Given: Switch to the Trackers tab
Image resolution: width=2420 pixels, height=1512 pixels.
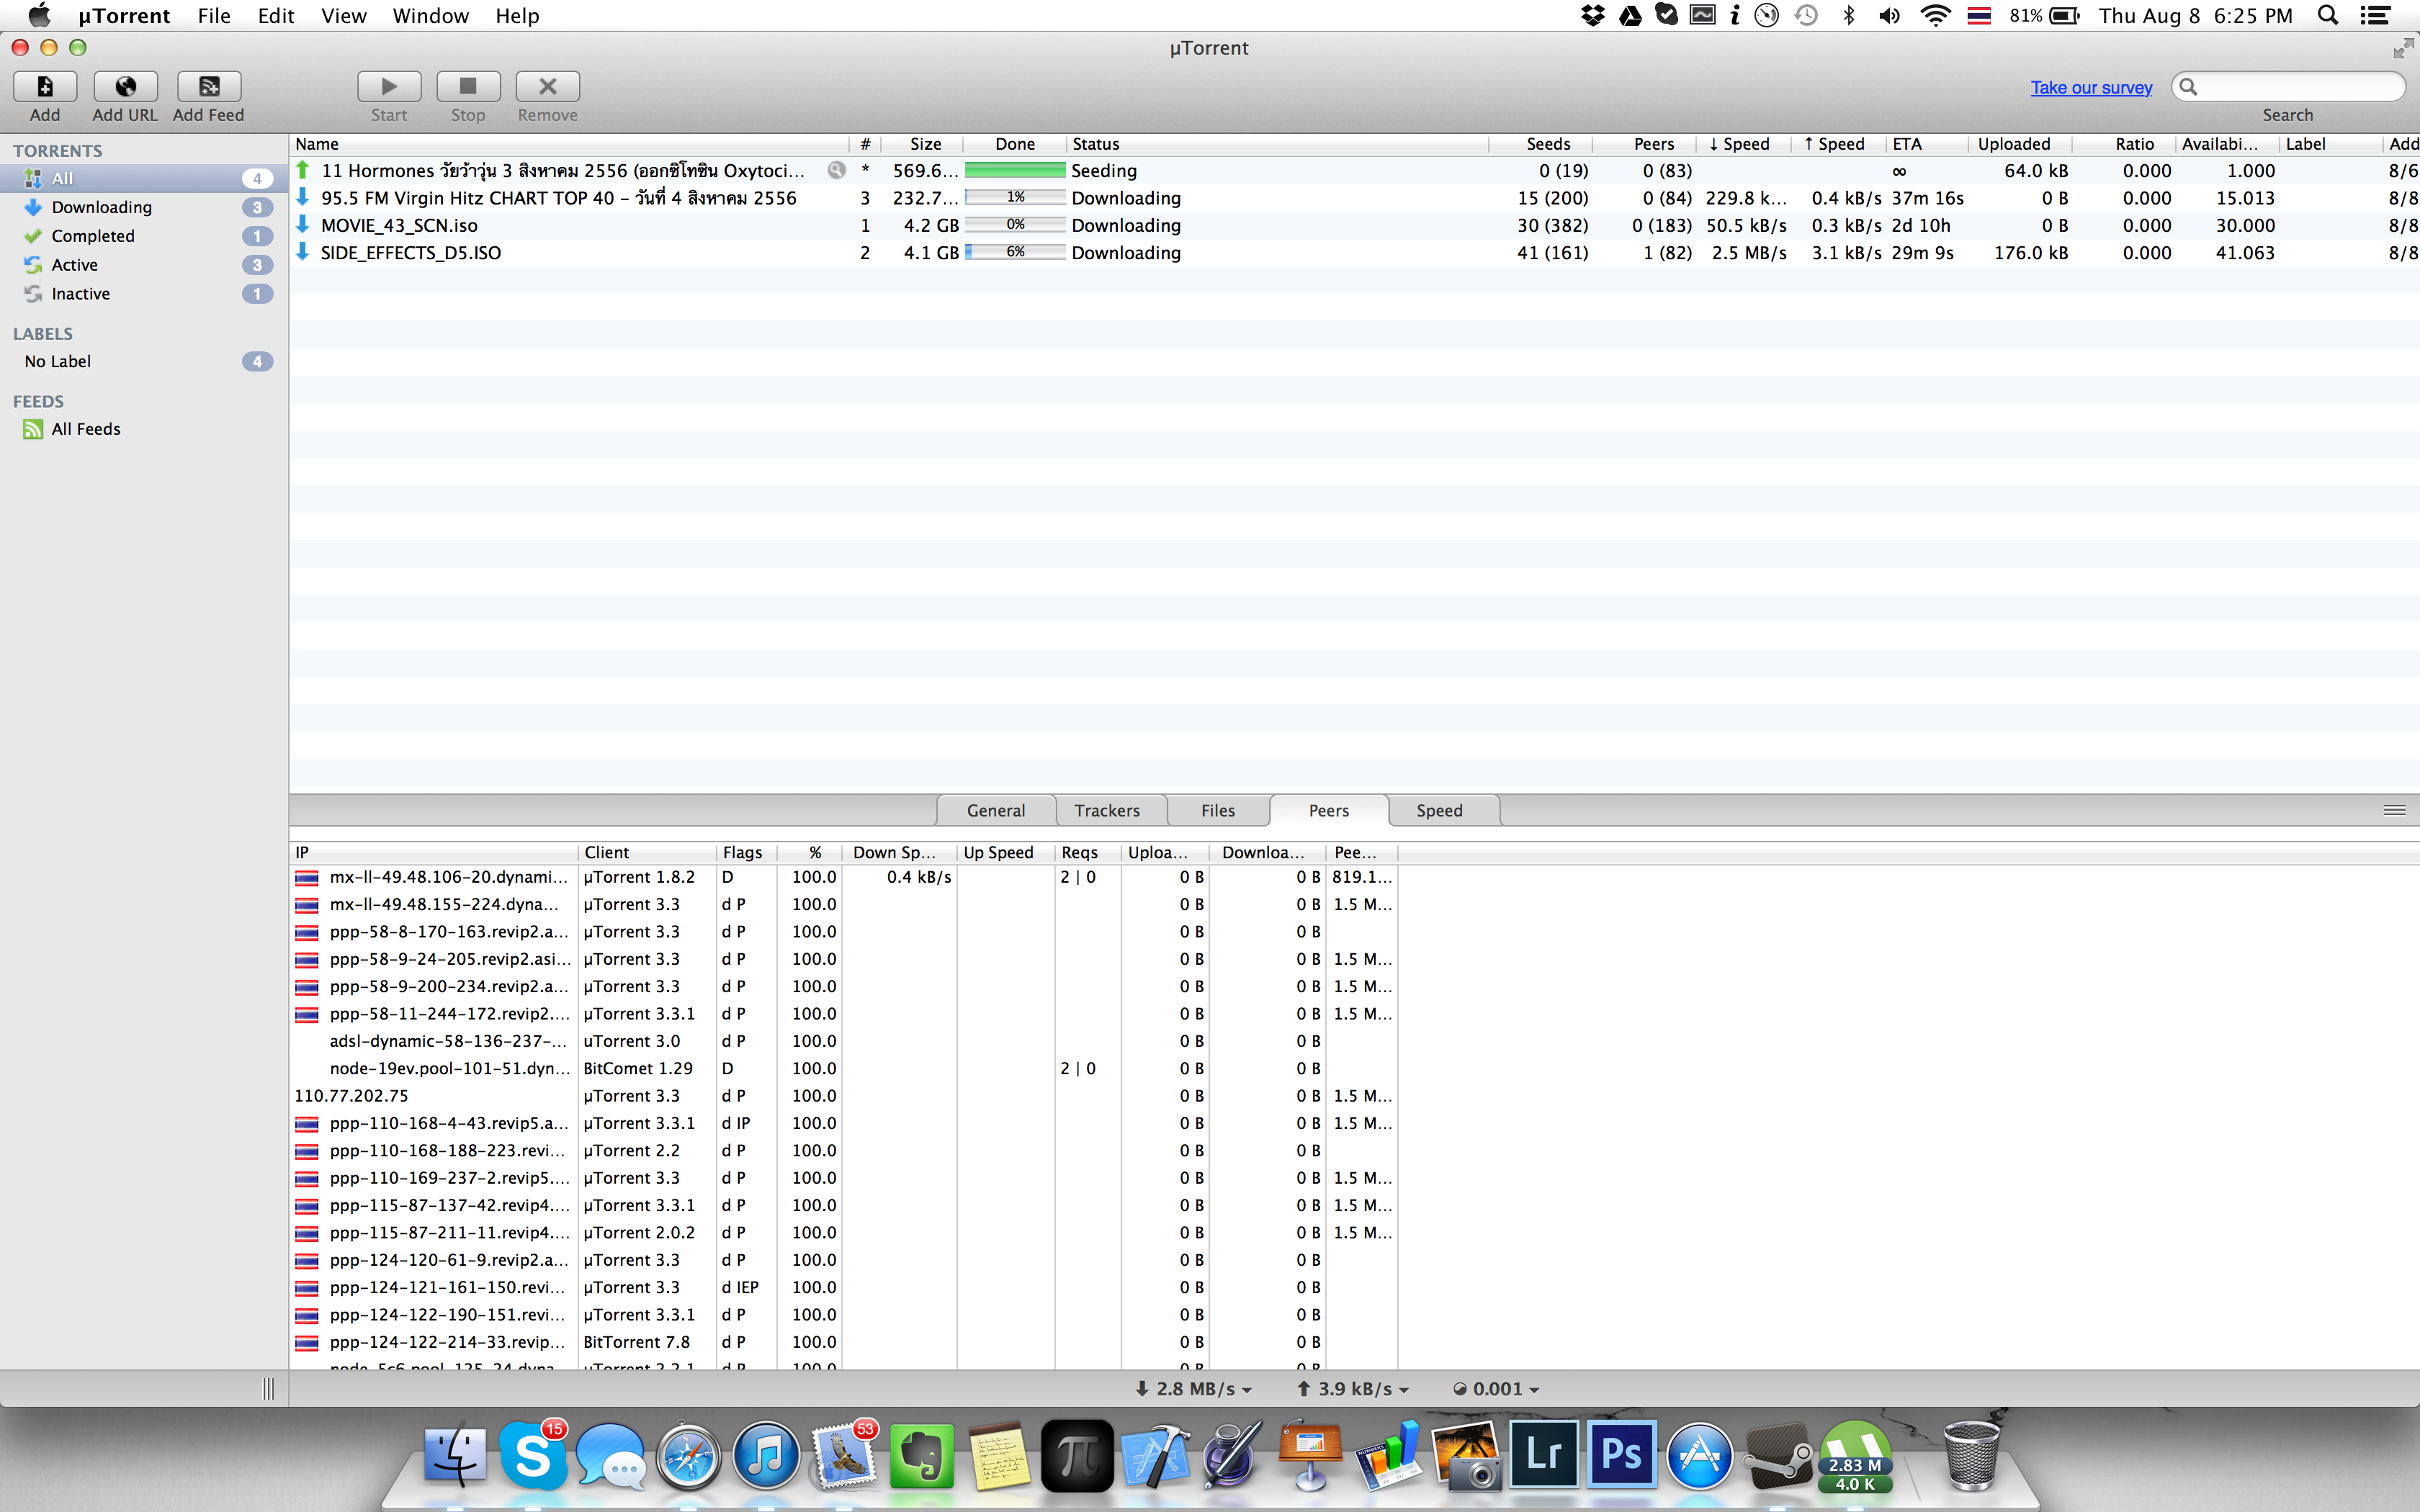Looking at the screenshot, I should [x=1107, y=810].
